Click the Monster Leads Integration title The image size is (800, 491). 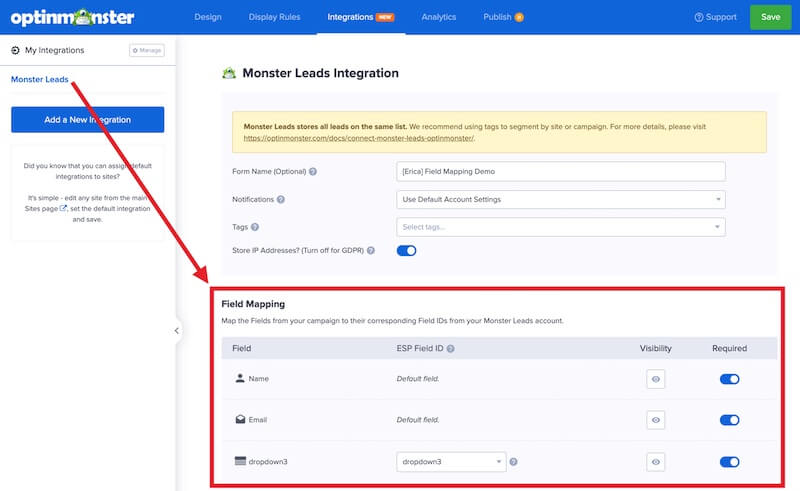320,73
